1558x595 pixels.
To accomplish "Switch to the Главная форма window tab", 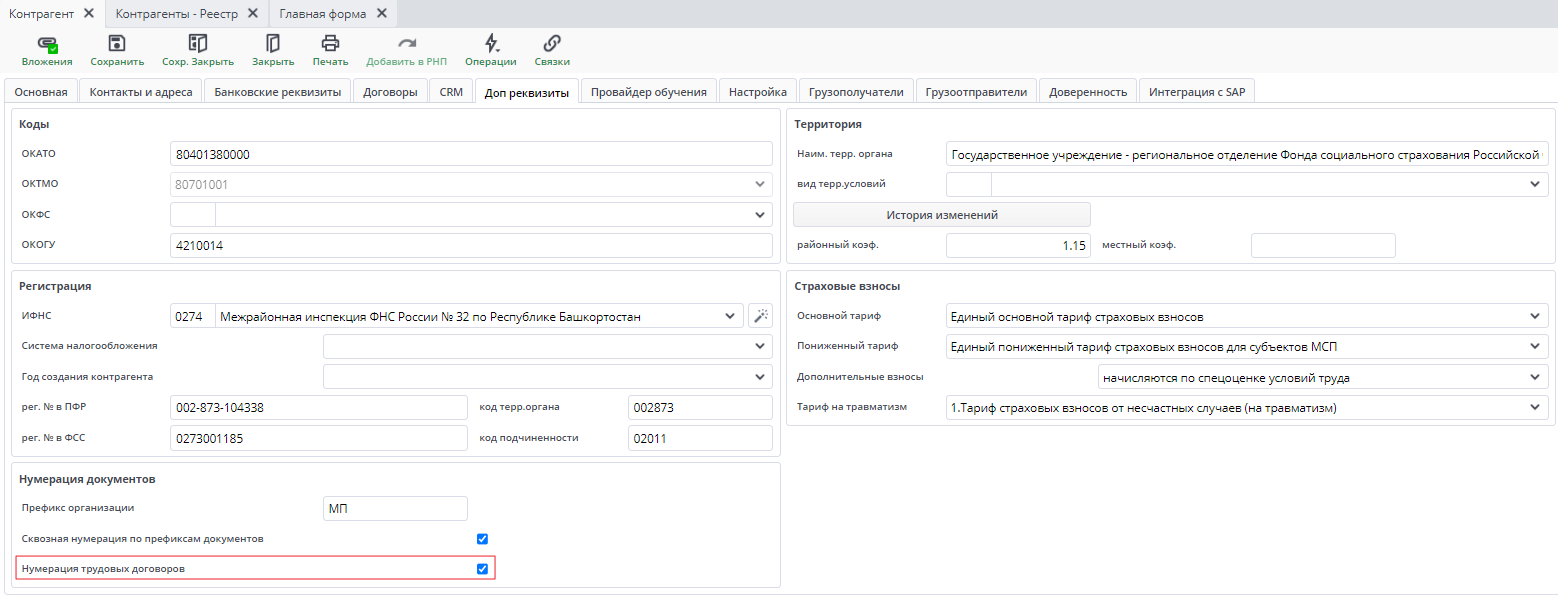I will [322, 13].
